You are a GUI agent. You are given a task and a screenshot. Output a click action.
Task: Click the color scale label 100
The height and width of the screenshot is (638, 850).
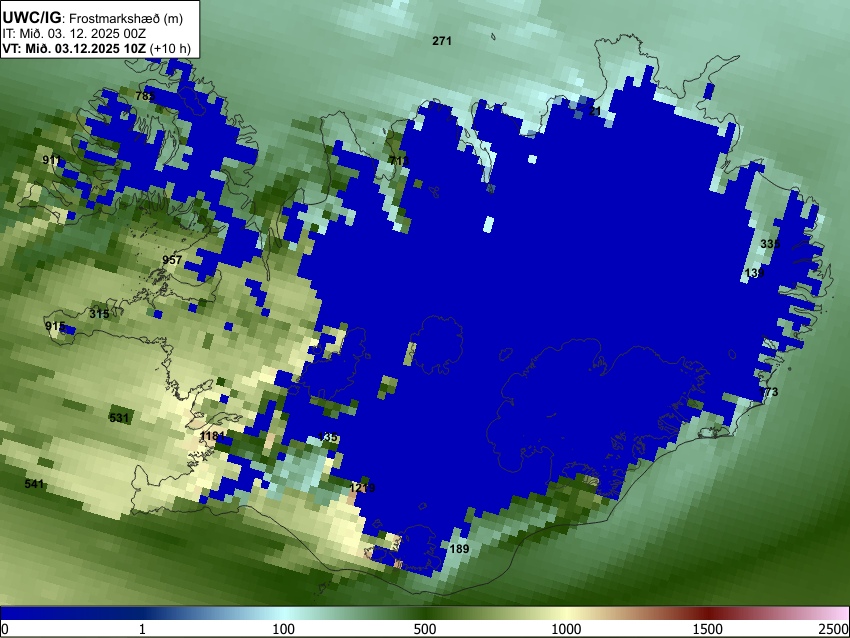(x=283, y=629)
